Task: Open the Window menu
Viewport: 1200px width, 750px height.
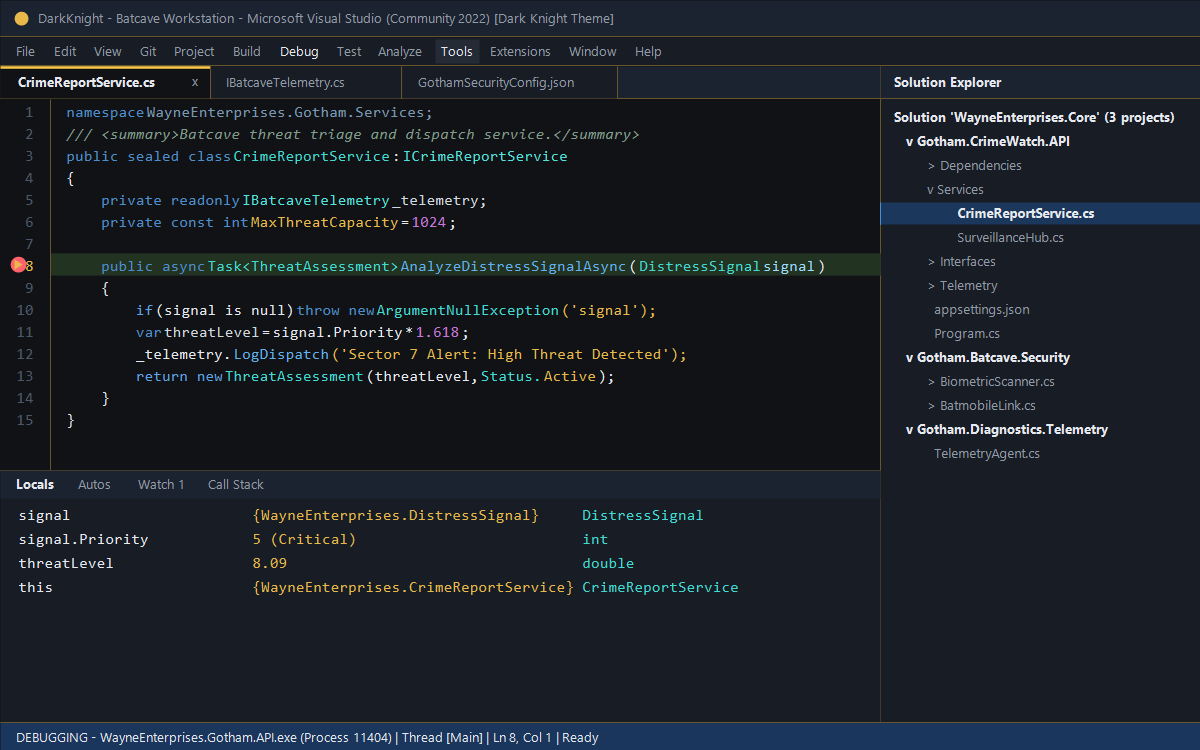Action: click(x=593, y=51)
